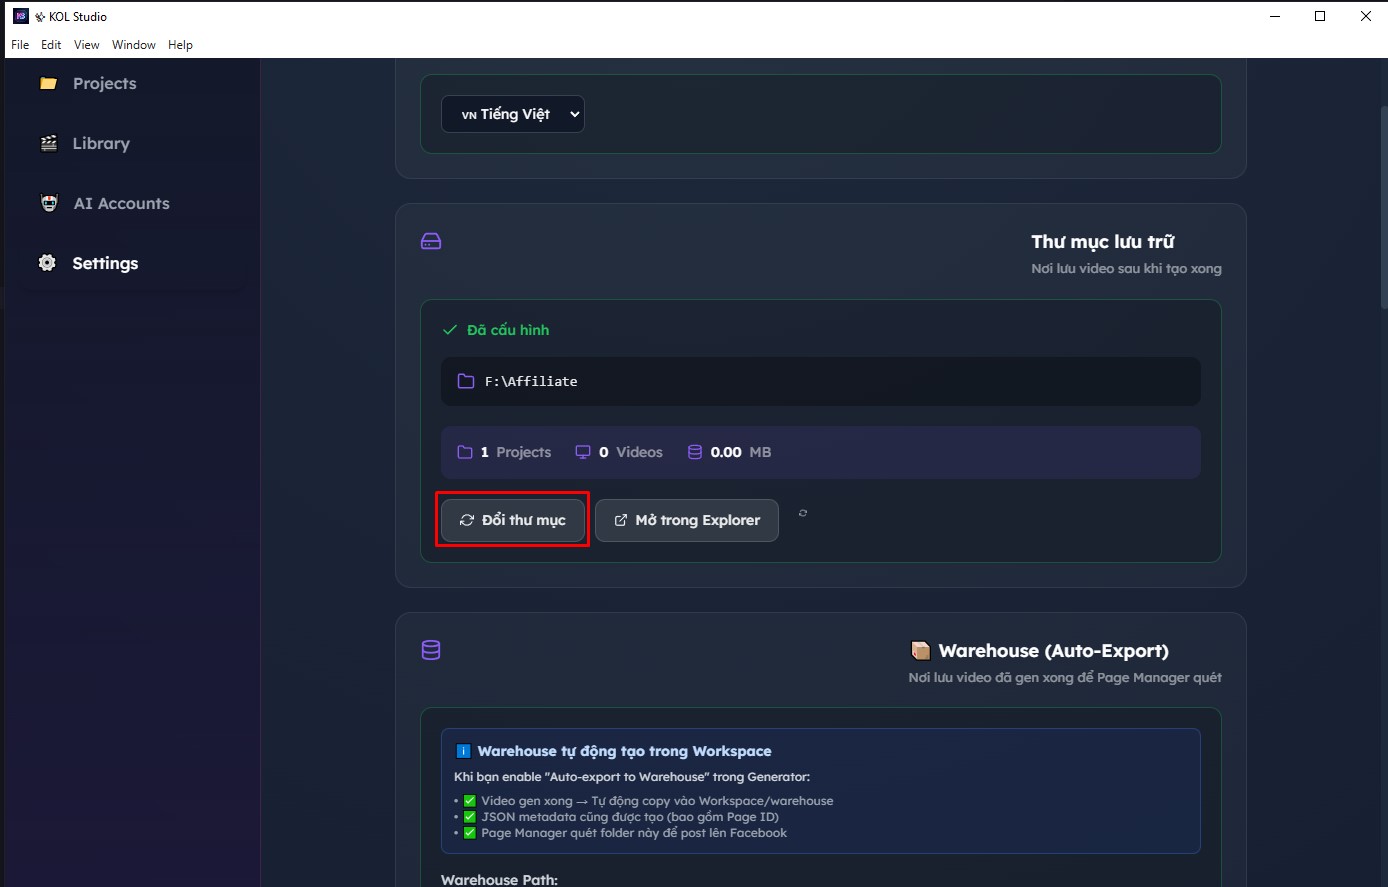Click the small refresh icon after Mở trong Explorer

click(x=803, y=513)
